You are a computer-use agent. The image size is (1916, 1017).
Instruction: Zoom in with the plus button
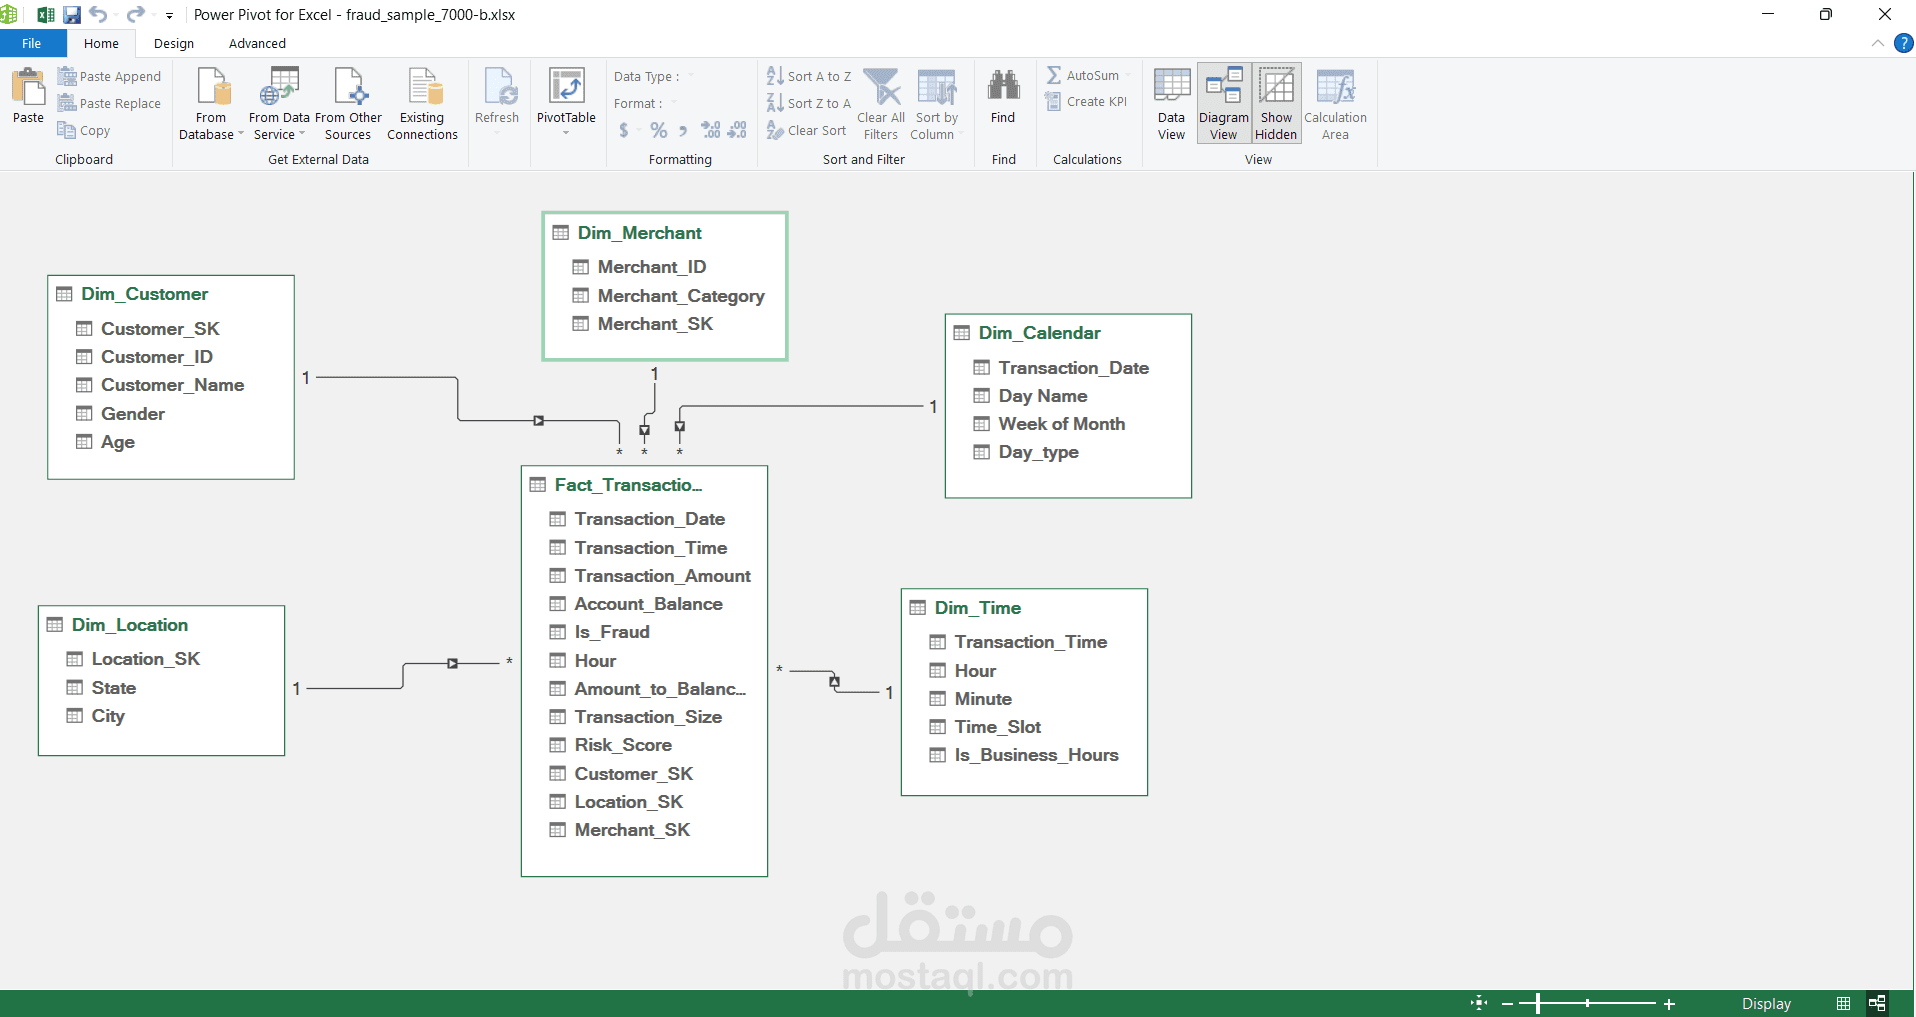pos(1669,1004)
